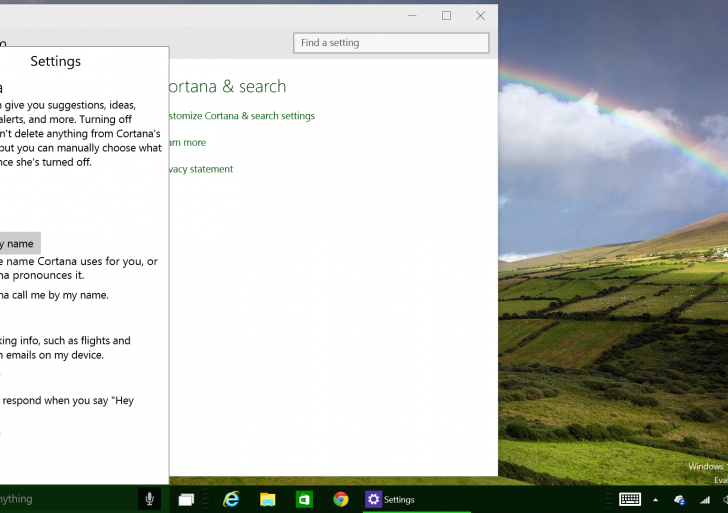The image size is (728, 513).
Task: Open Task View from the taskbar
Action: pyautogui.click(x=186, y=499)
